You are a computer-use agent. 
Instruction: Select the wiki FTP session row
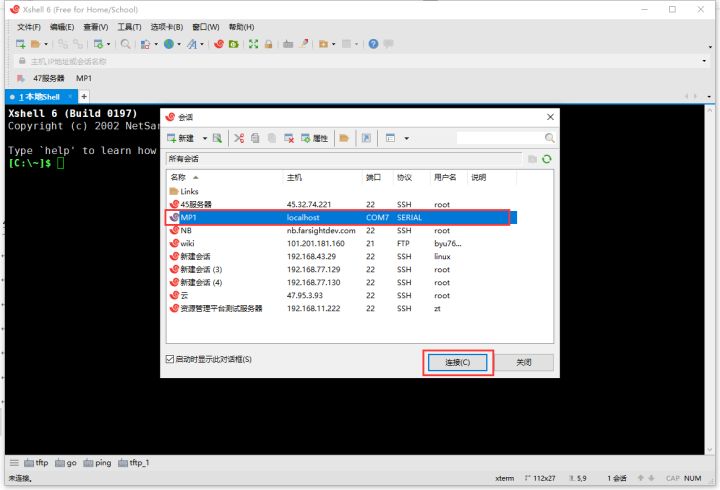(x=343, y=243)
